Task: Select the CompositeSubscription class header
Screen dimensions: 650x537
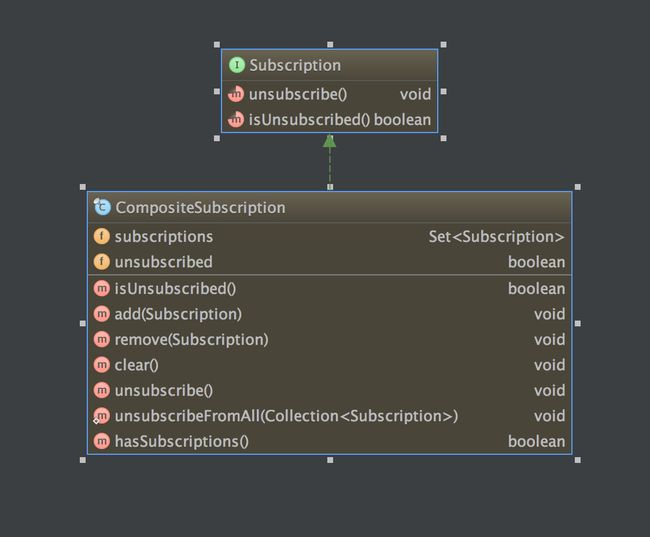Action: coord(330,207)
